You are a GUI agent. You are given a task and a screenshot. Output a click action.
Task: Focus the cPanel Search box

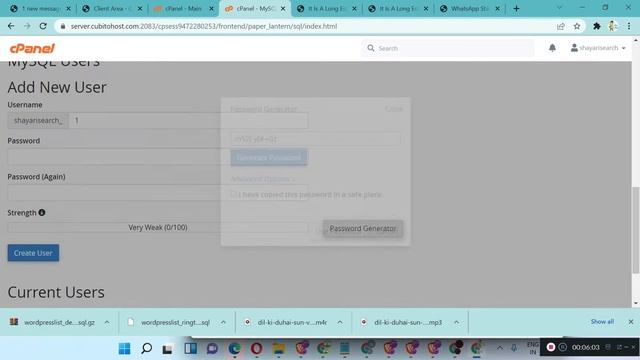[x=448, y=48]
